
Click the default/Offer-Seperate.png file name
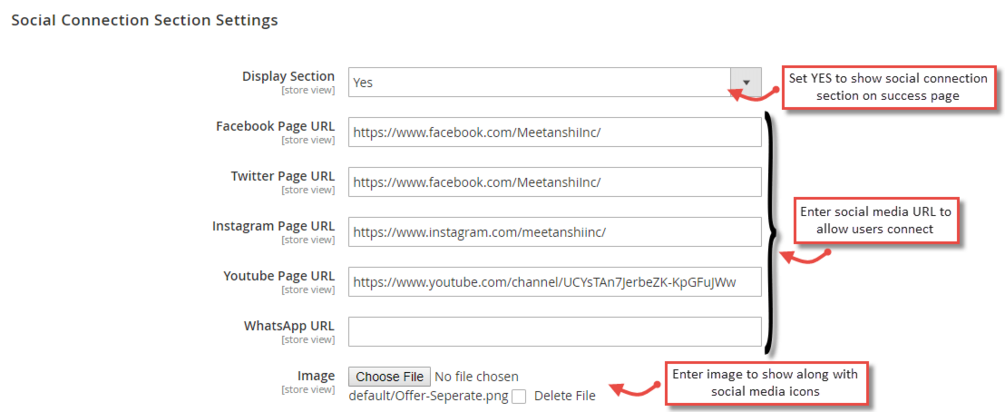click(x=428, y=396)
